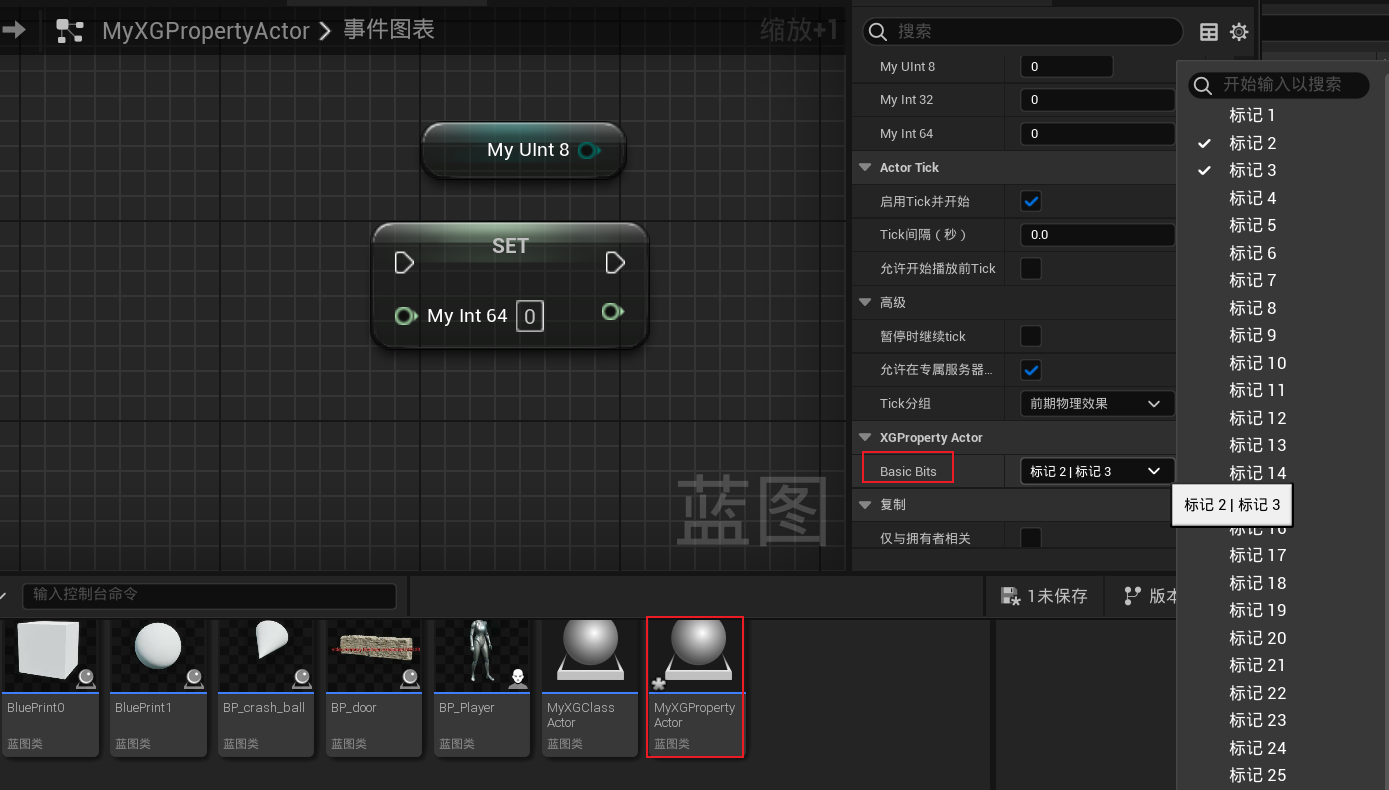Click the SET node output execution pin

tap(615, 262)
